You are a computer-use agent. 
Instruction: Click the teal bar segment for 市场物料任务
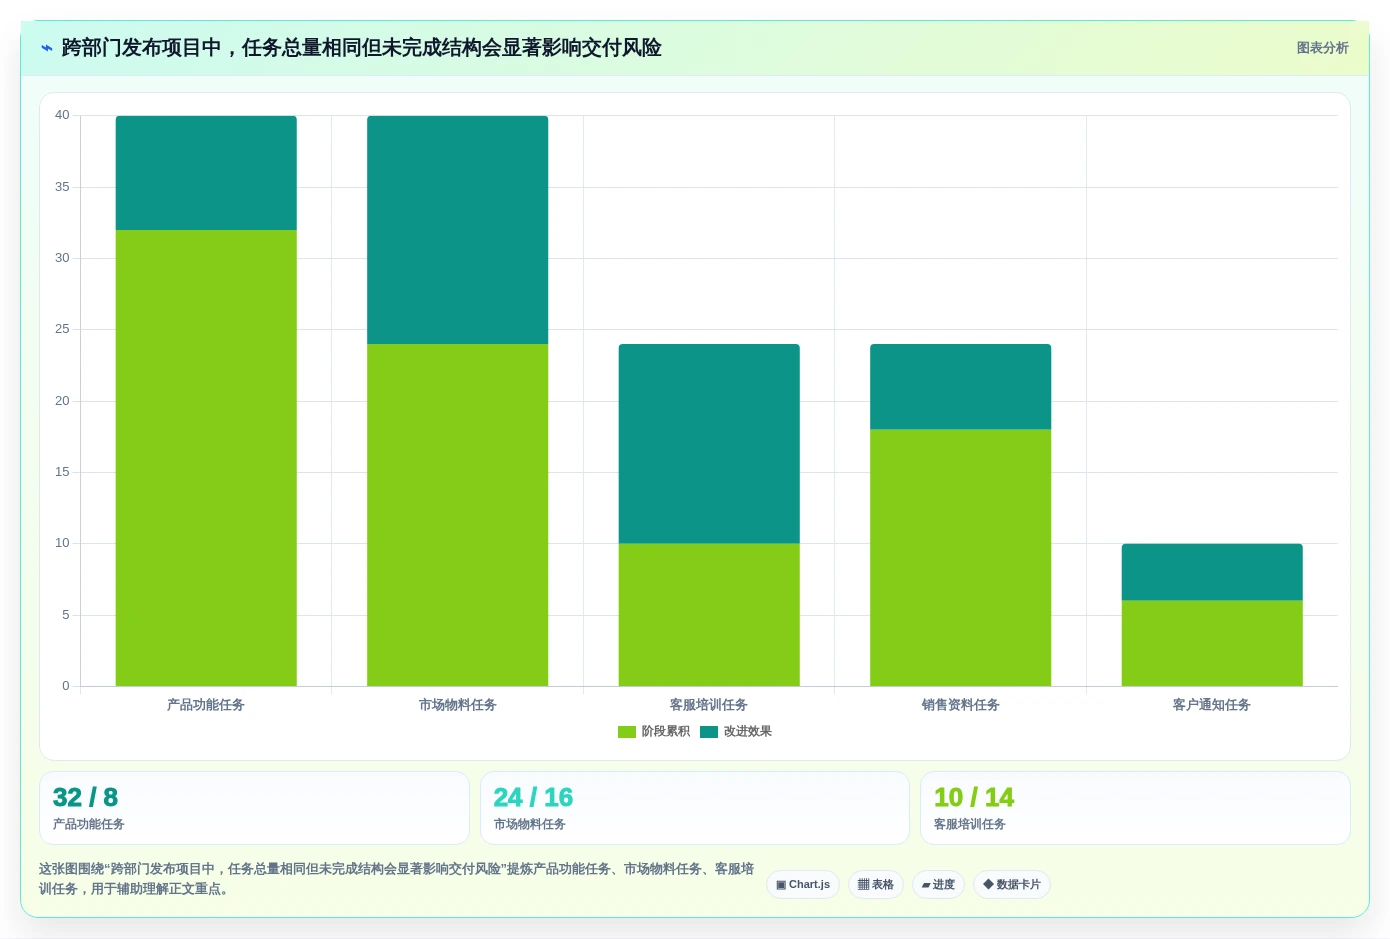(x=458, y=230)
